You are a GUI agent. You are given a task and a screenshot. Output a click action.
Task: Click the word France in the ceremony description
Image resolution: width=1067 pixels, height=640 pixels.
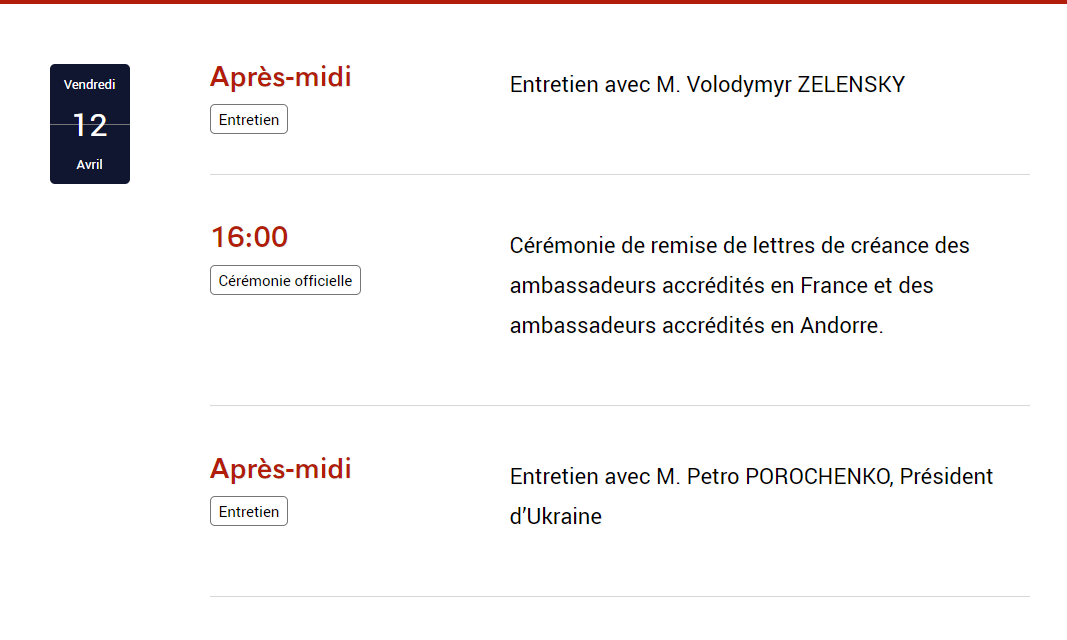click(834, 286)
